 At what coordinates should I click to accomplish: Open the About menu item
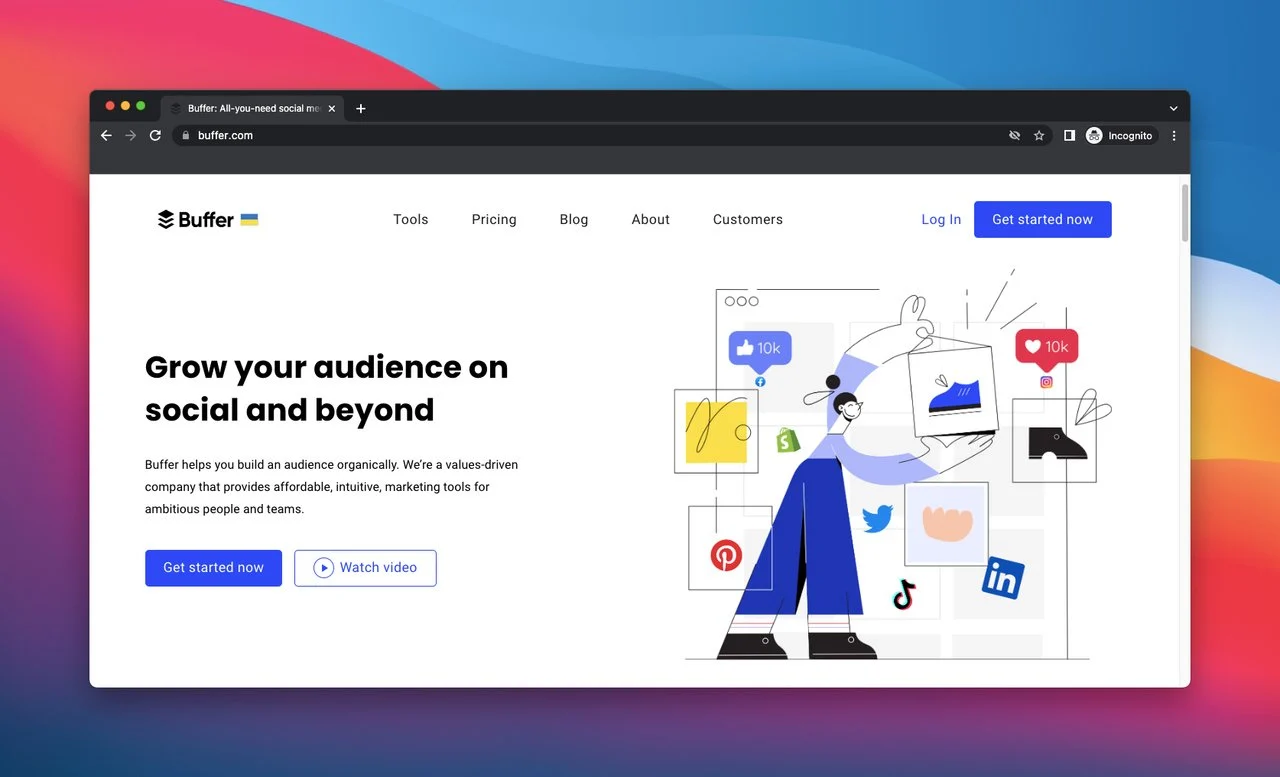pos(651,220)
